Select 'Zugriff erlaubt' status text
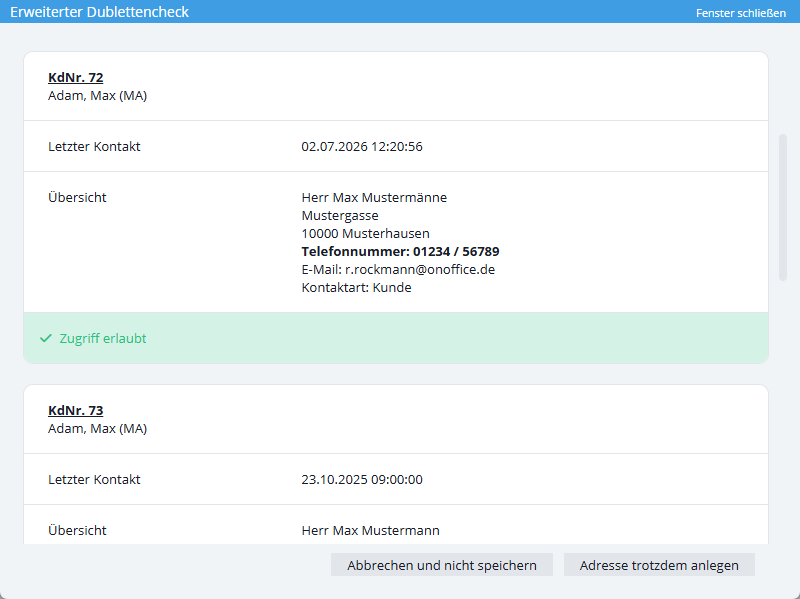Viewport: 800px width, 599px height. click(103, 338)
